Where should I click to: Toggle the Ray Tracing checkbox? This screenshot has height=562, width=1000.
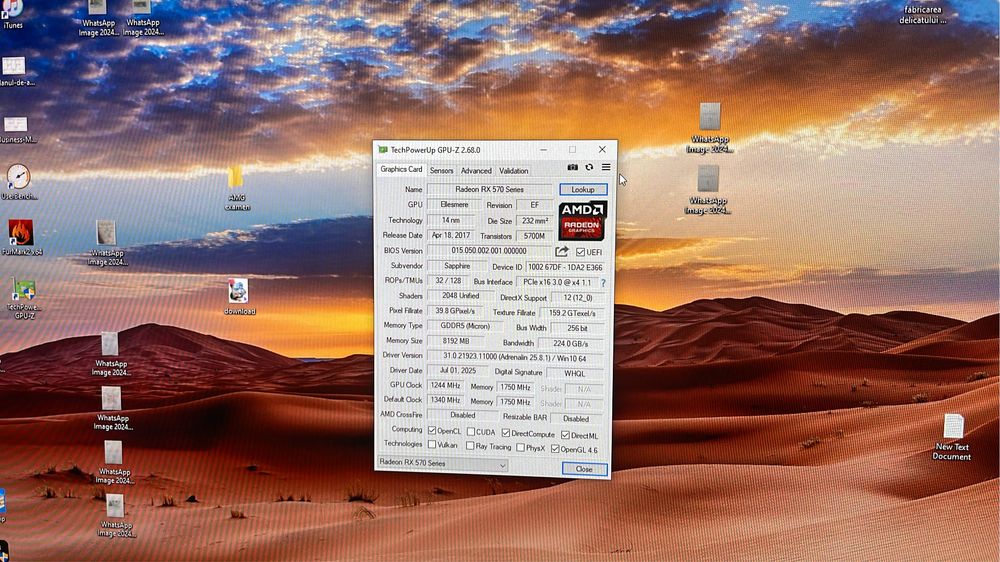click(x=470, y=447)
